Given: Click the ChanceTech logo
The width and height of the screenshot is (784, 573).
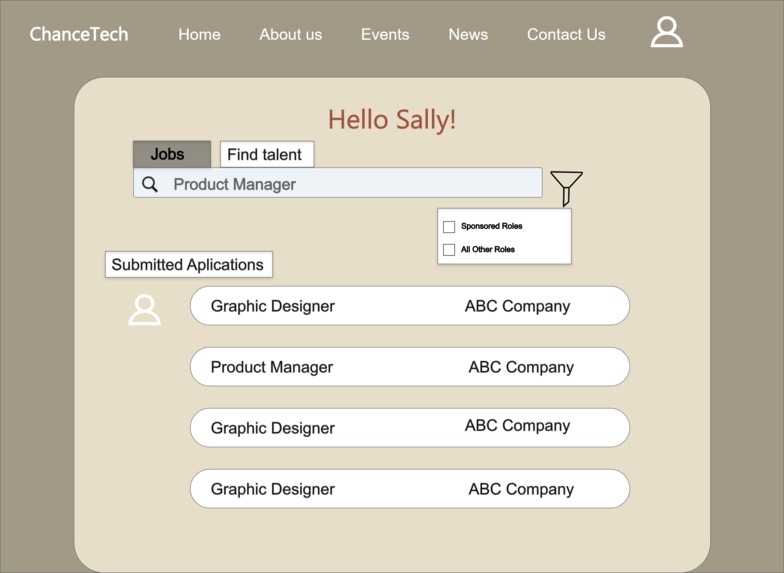Looking at the screenshot, I should click(x=78, y=34).
